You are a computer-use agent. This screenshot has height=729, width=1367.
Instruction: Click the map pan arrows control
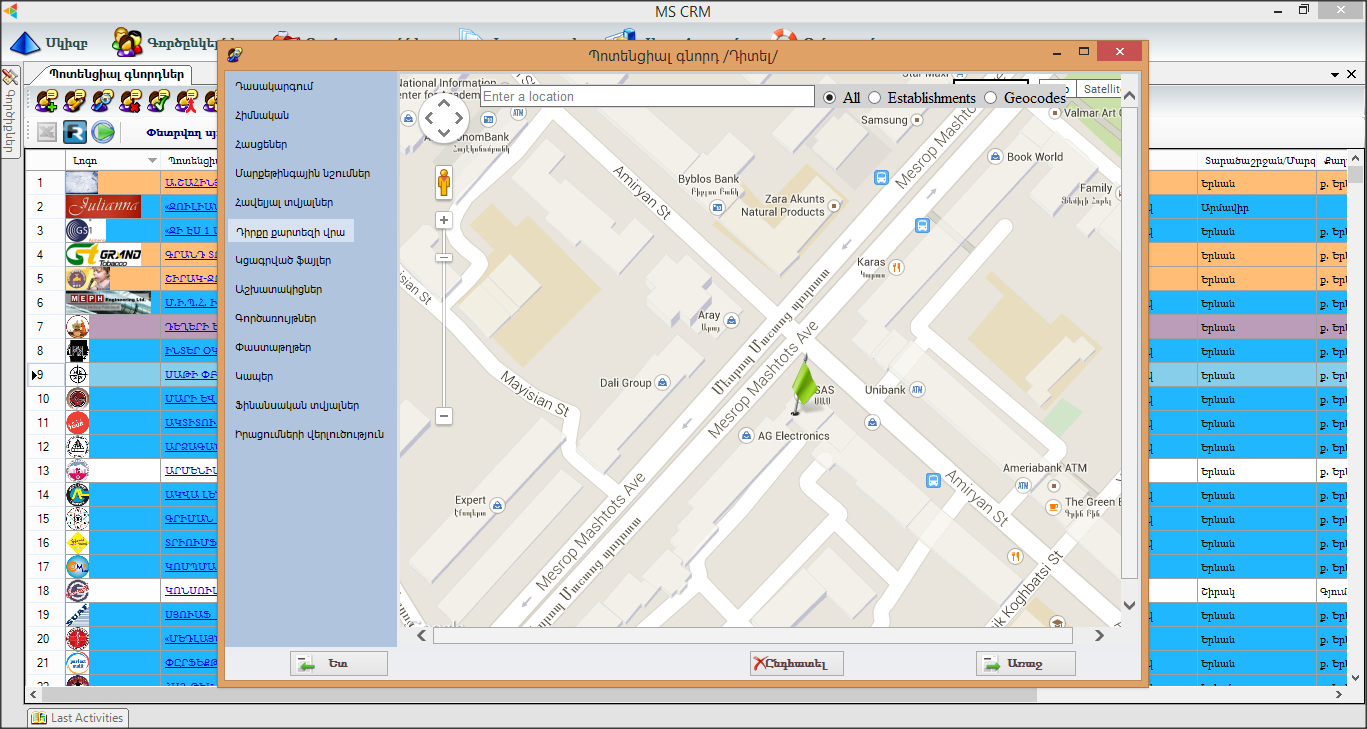coord(444,119)
